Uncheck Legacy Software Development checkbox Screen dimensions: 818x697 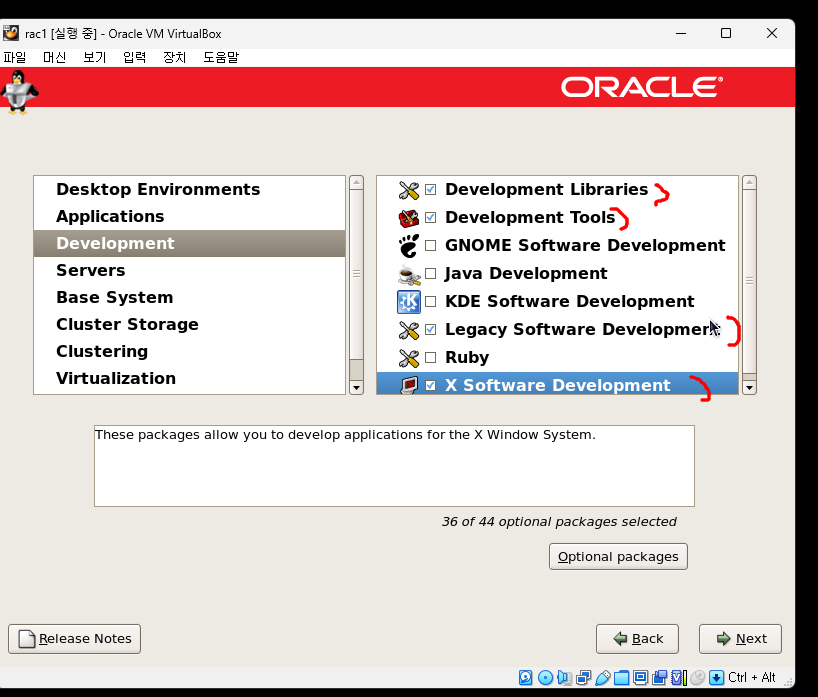(x=430, y=329)
